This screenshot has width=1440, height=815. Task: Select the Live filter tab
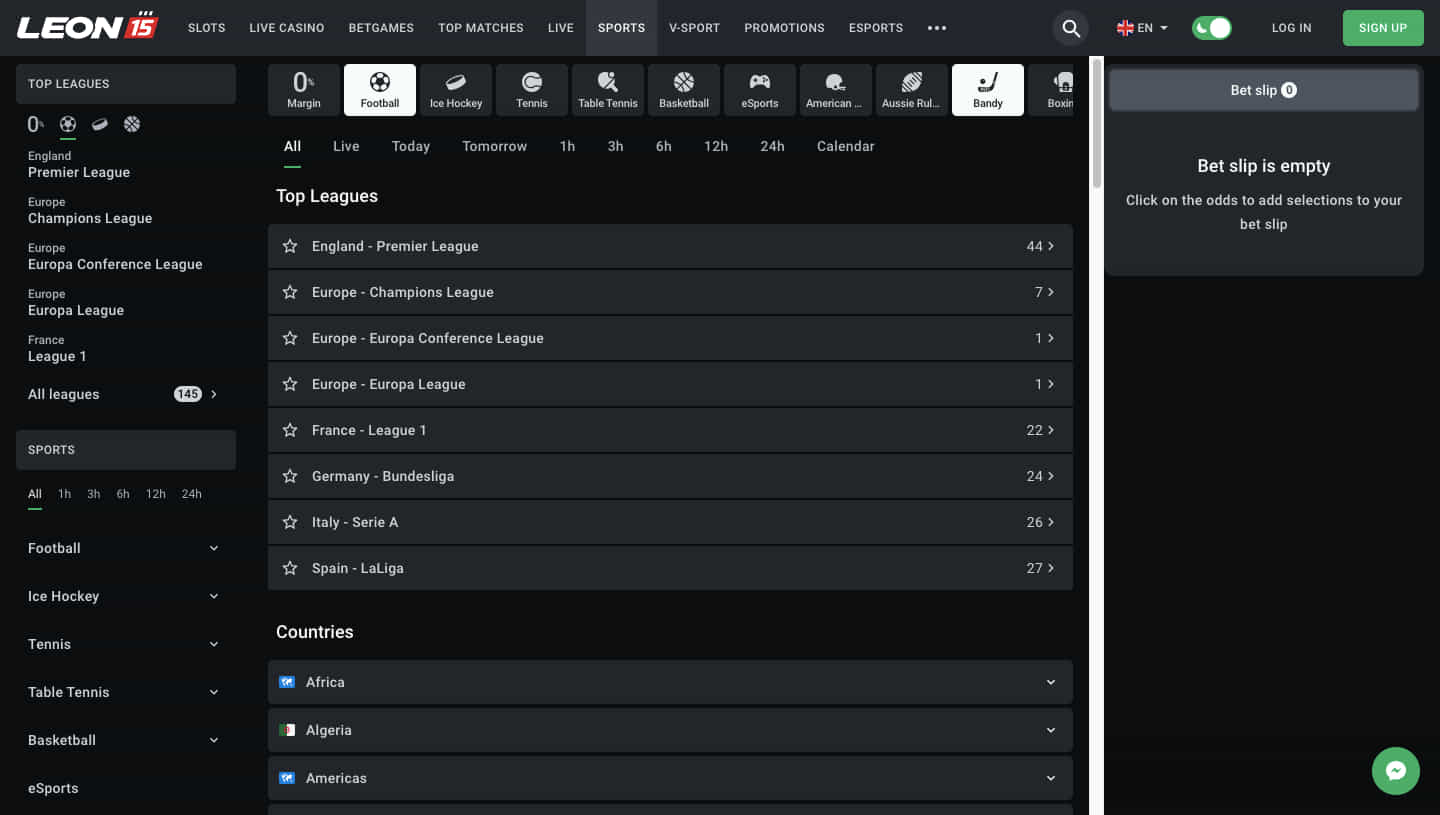coord(346,146)
